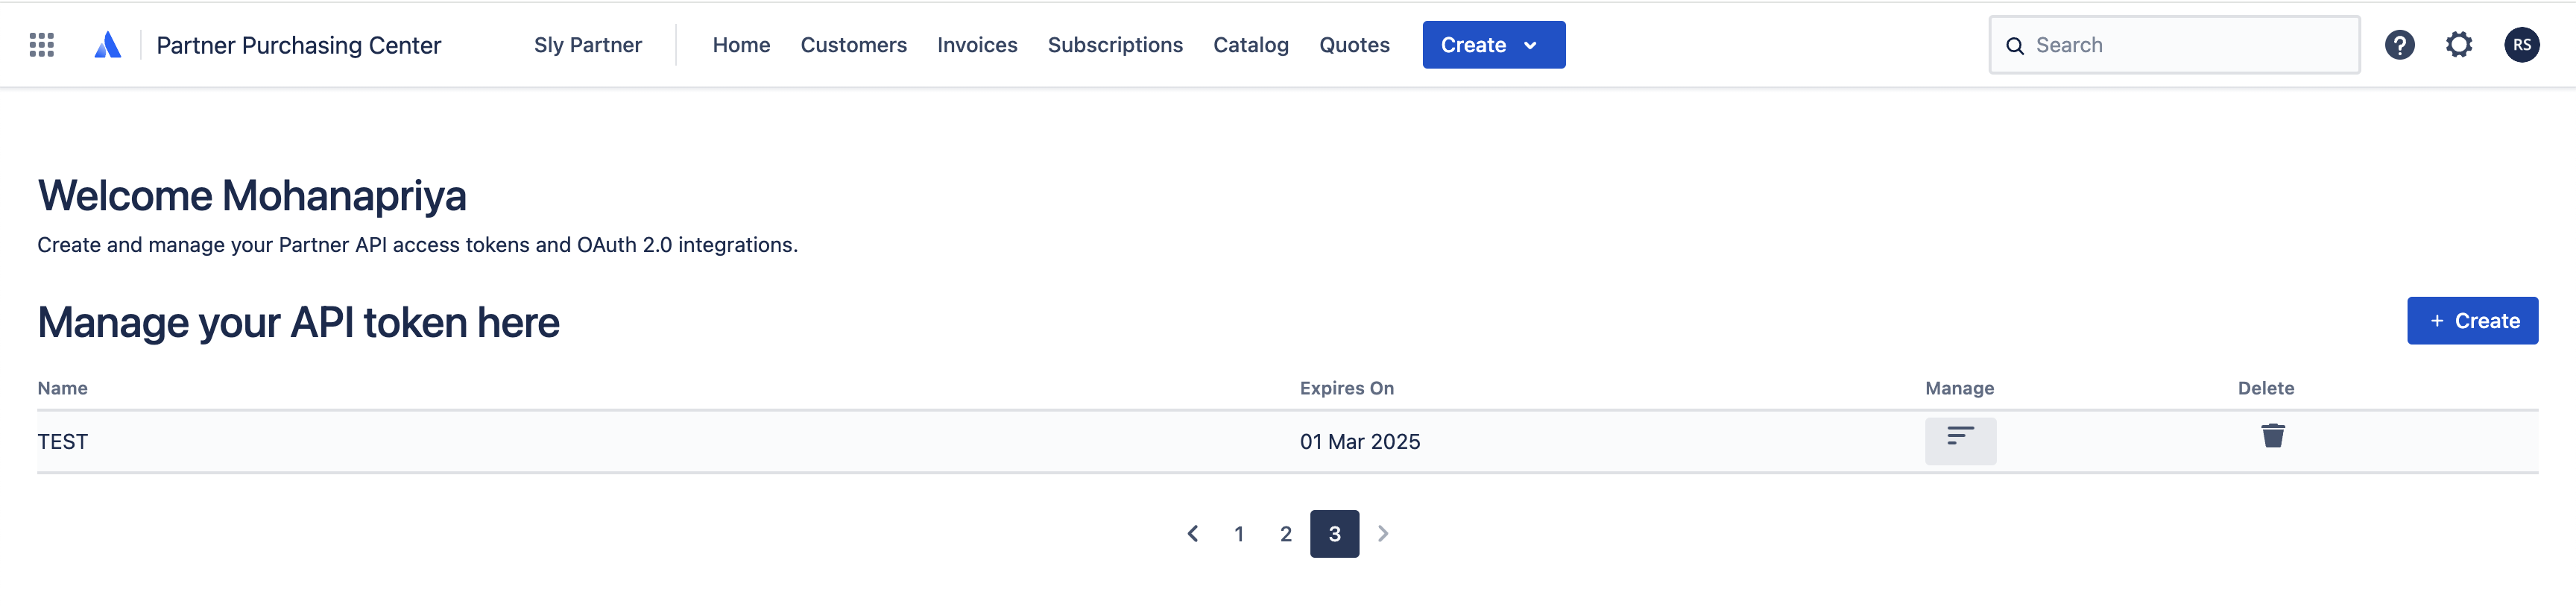The height and width of the screenshot is (607, 2576).
Task: Select pagination page 2
Action: 1285,534
